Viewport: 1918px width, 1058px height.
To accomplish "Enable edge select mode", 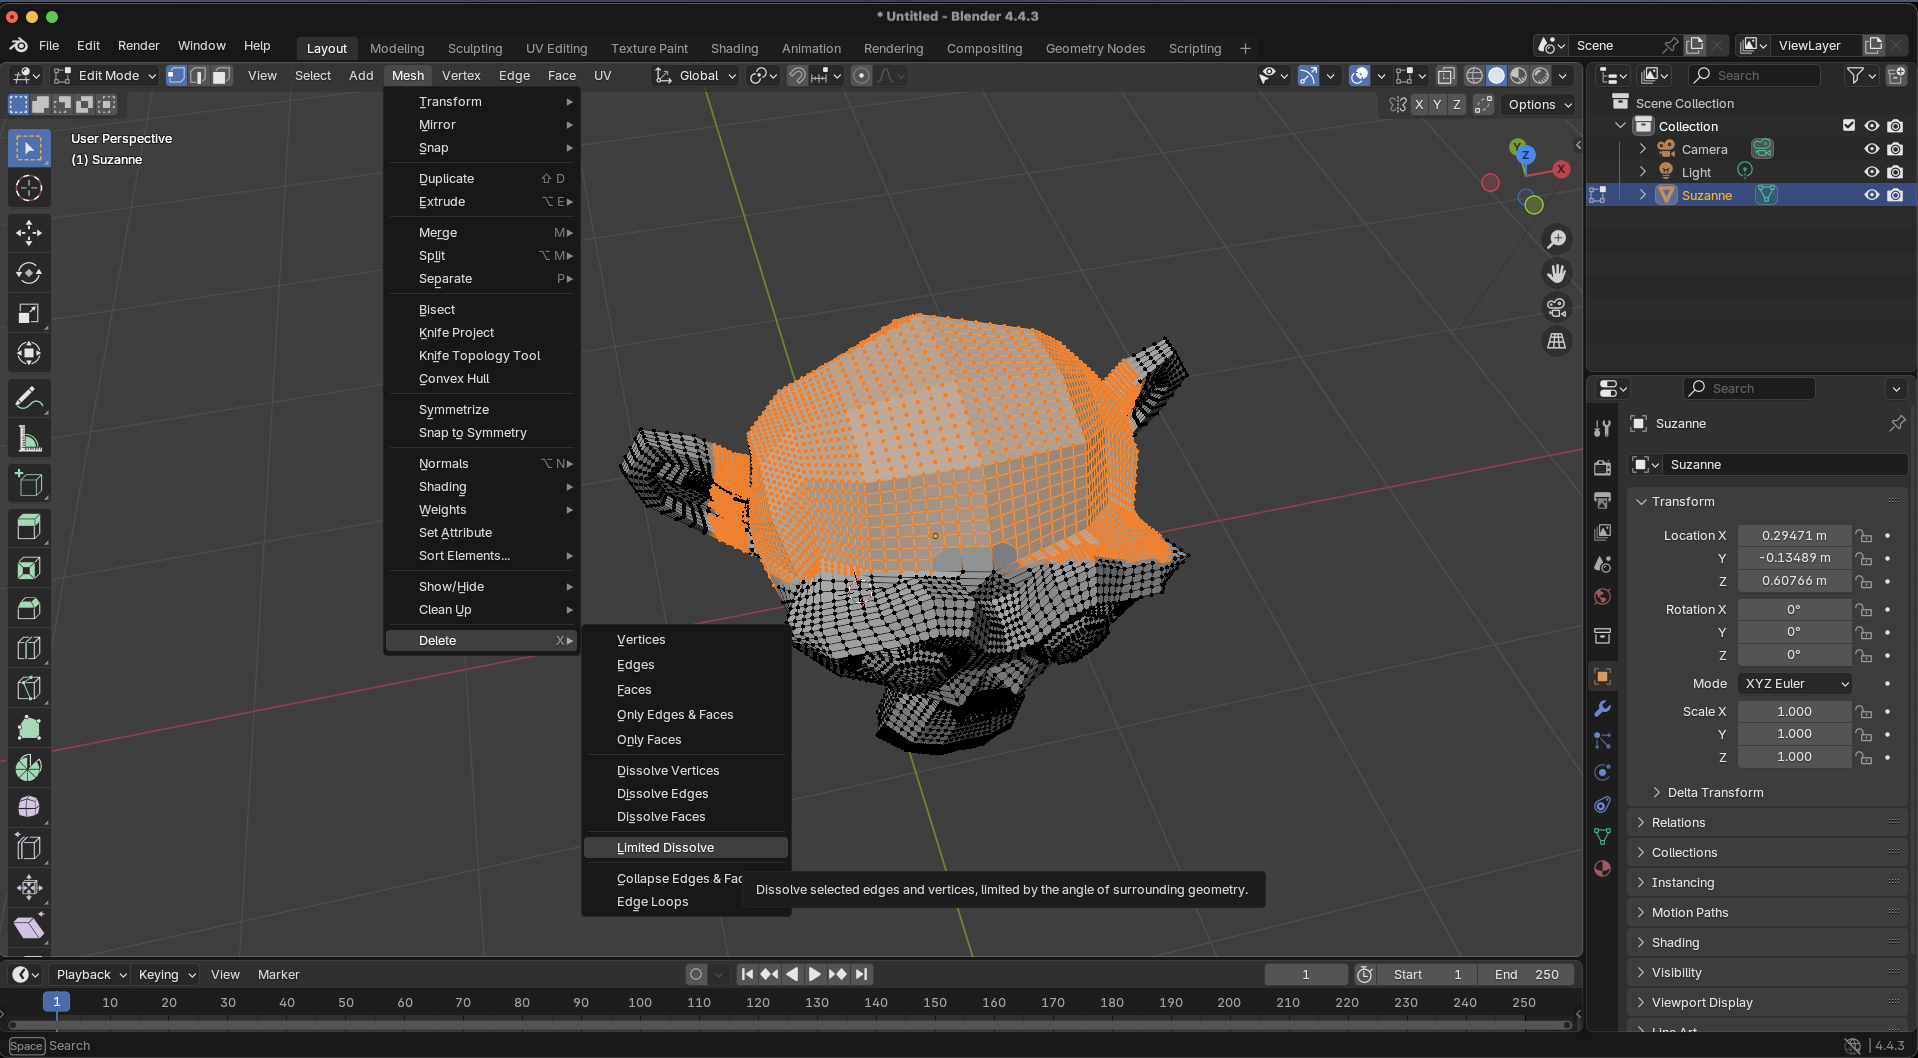I will 198,75.
